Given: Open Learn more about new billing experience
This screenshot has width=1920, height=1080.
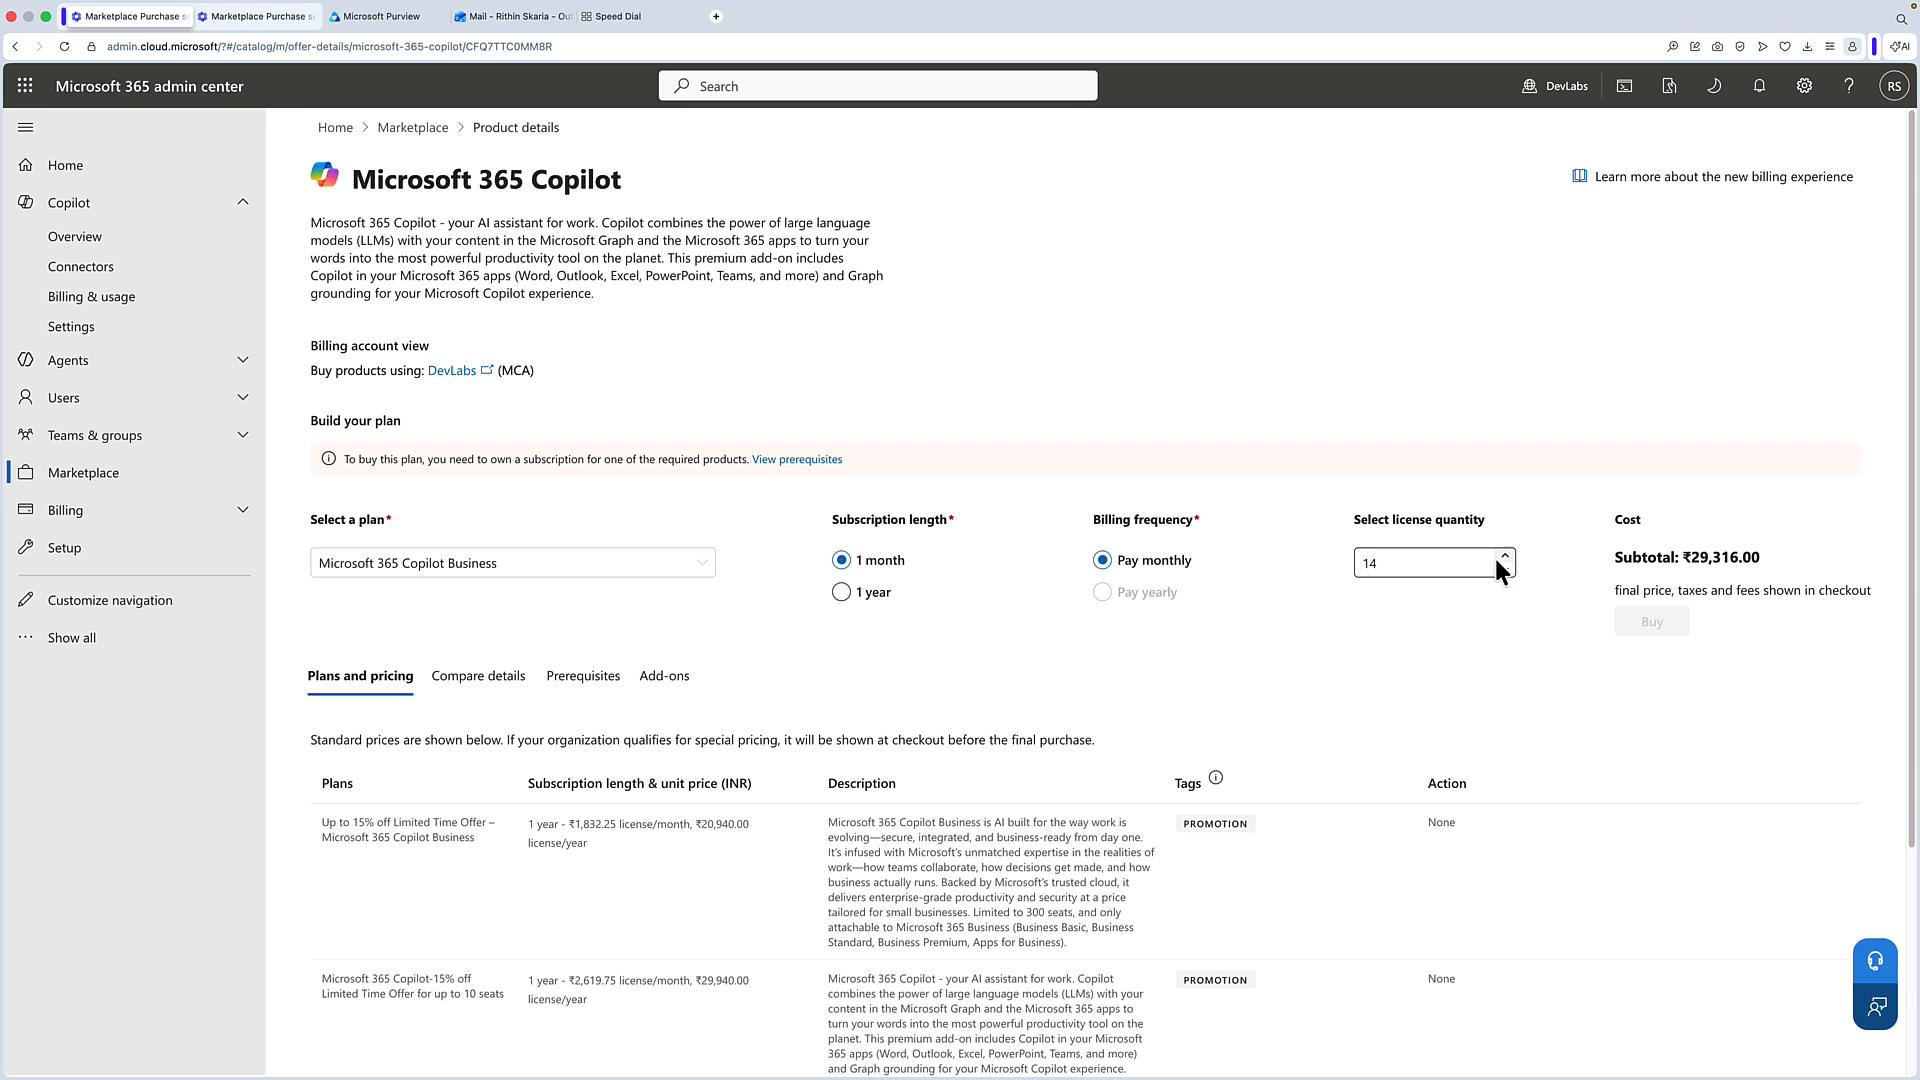Looking at the screenshot, I should coord(1712,176).
